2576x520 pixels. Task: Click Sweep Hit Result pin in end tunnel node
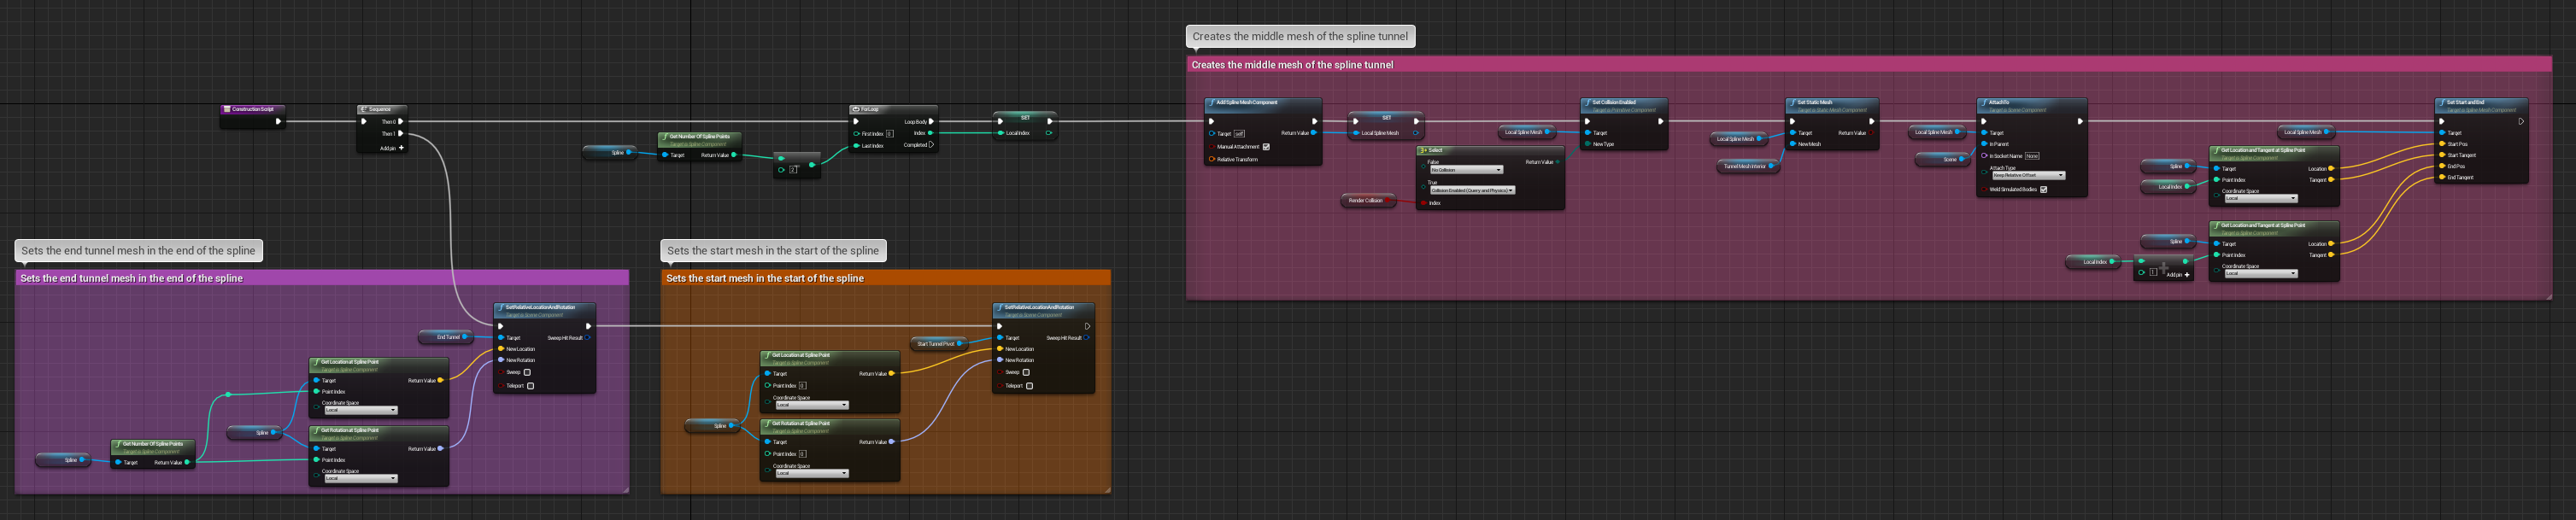click(x=588, y=338)
